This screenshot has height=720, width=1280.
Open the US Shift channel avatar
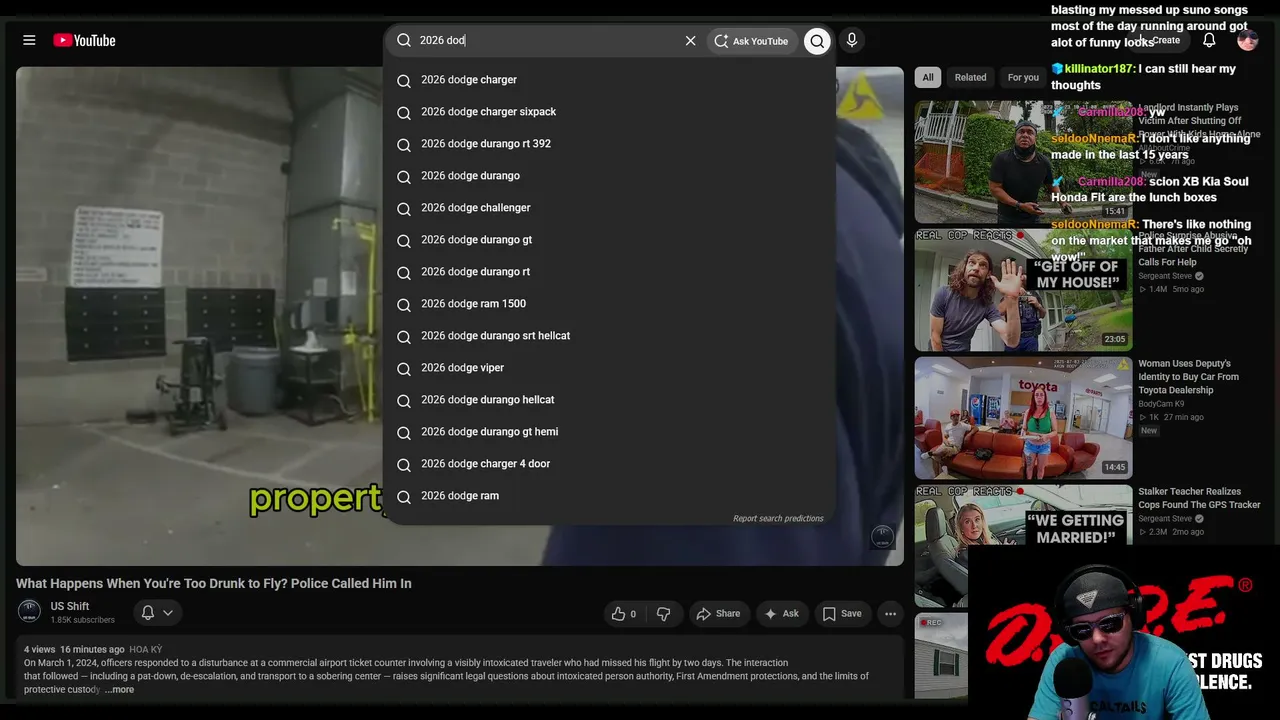point(29,612)
